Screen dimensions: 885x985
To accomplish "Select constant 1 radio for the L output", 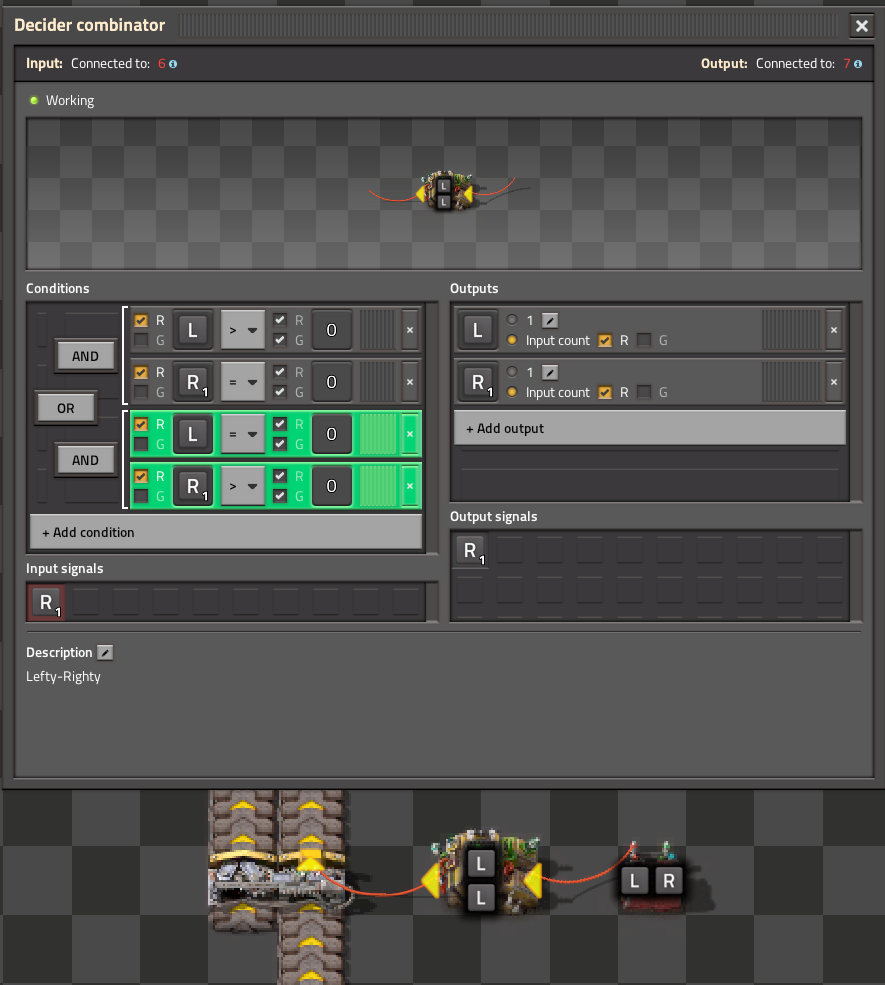I will pos(512,320).
